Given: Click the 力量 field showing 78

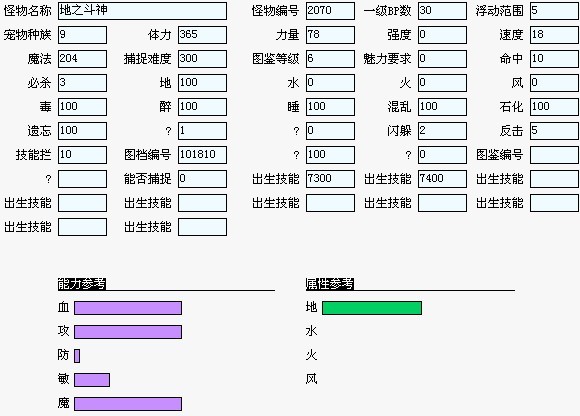Looking at the screenshot, I should (x=330, y=35).
